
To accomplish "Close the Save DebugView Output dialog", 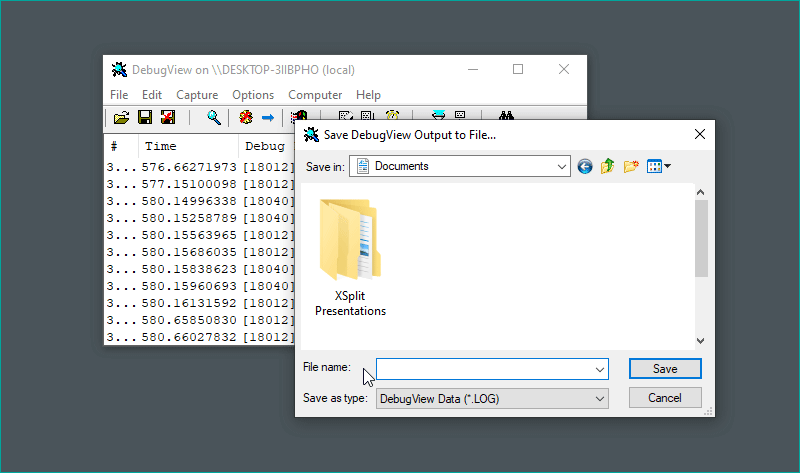I will [700, 134].
